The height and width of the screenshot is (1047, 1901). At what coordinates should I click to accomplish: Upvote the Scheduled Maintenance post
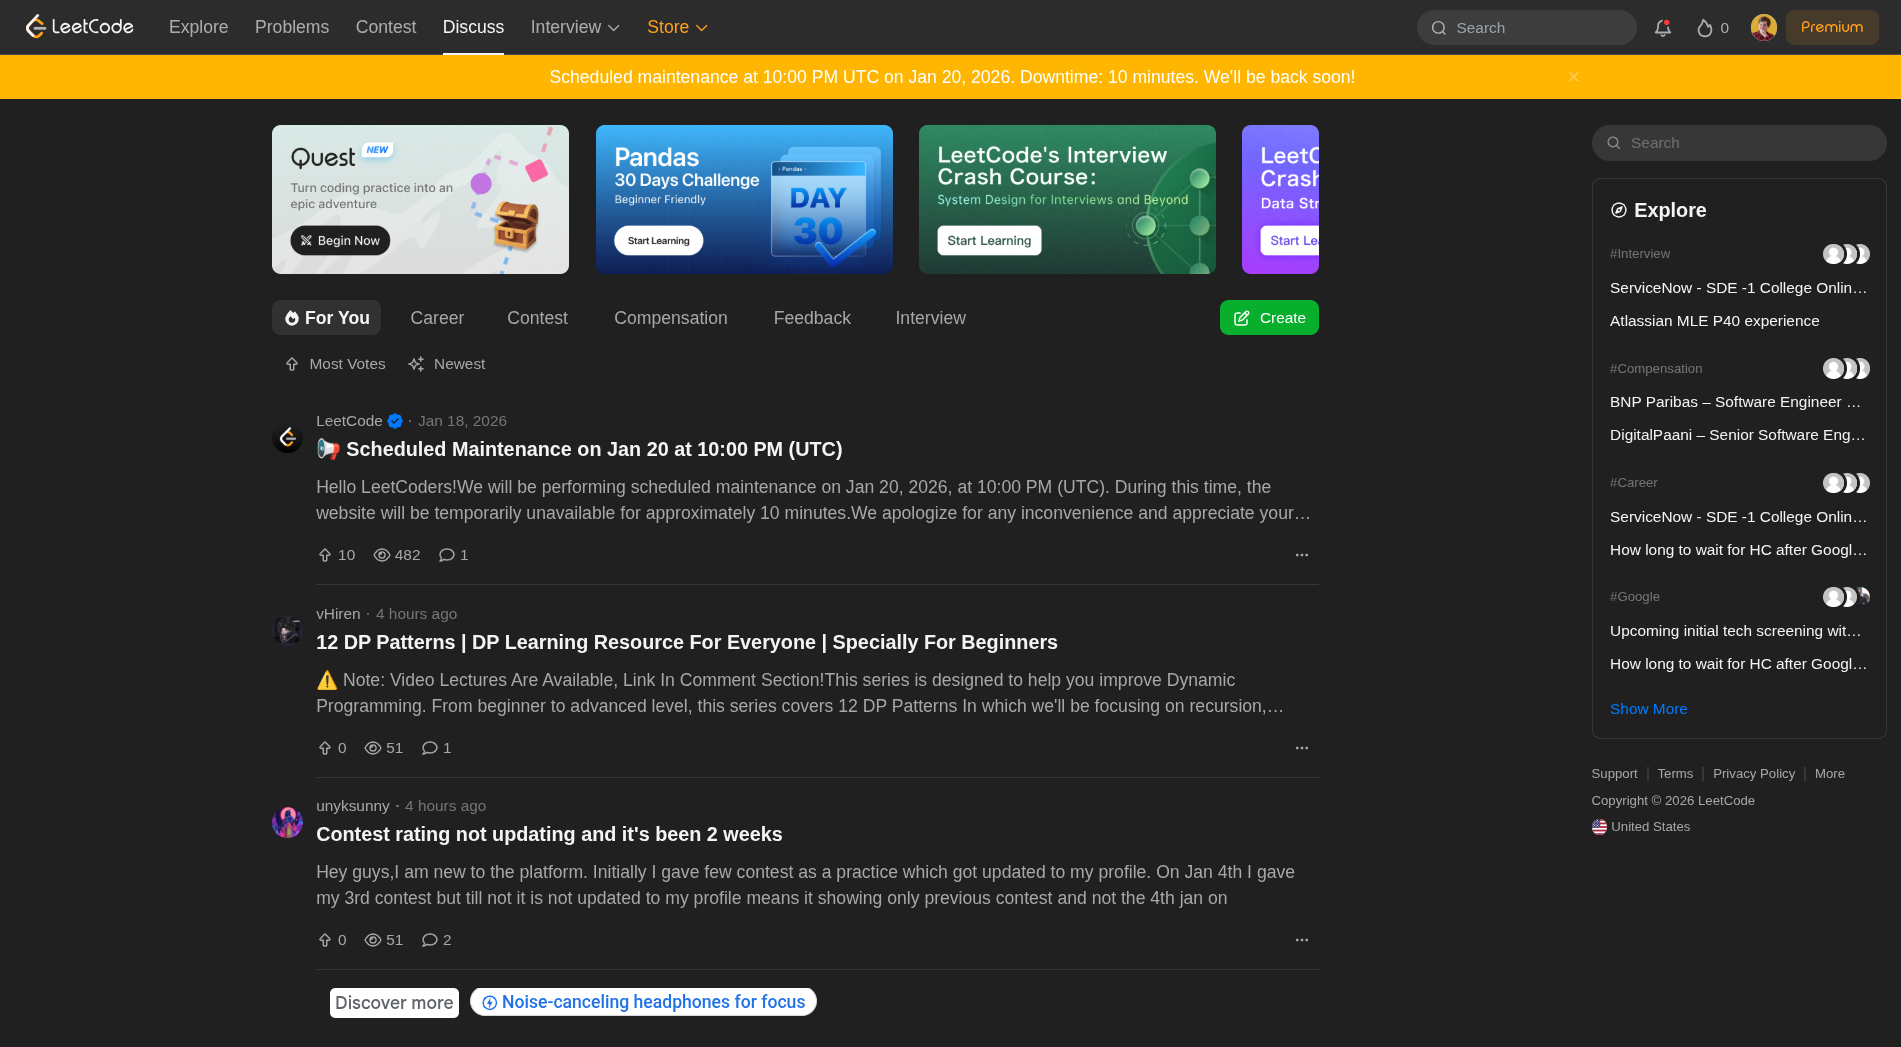[x=325, y=555]
